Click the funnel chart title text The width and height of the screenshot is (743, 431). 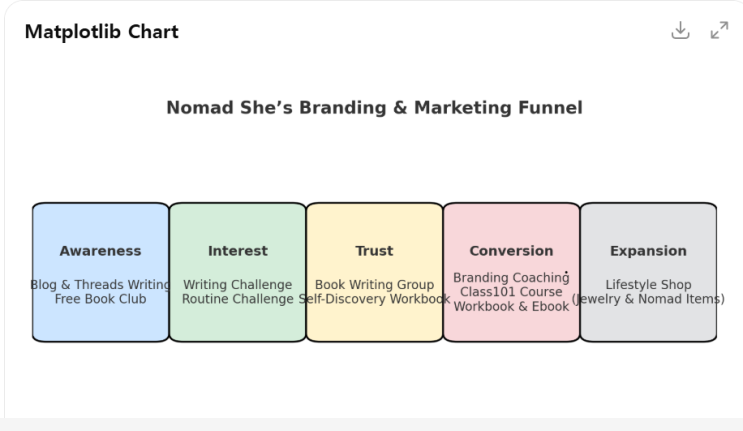374,108
